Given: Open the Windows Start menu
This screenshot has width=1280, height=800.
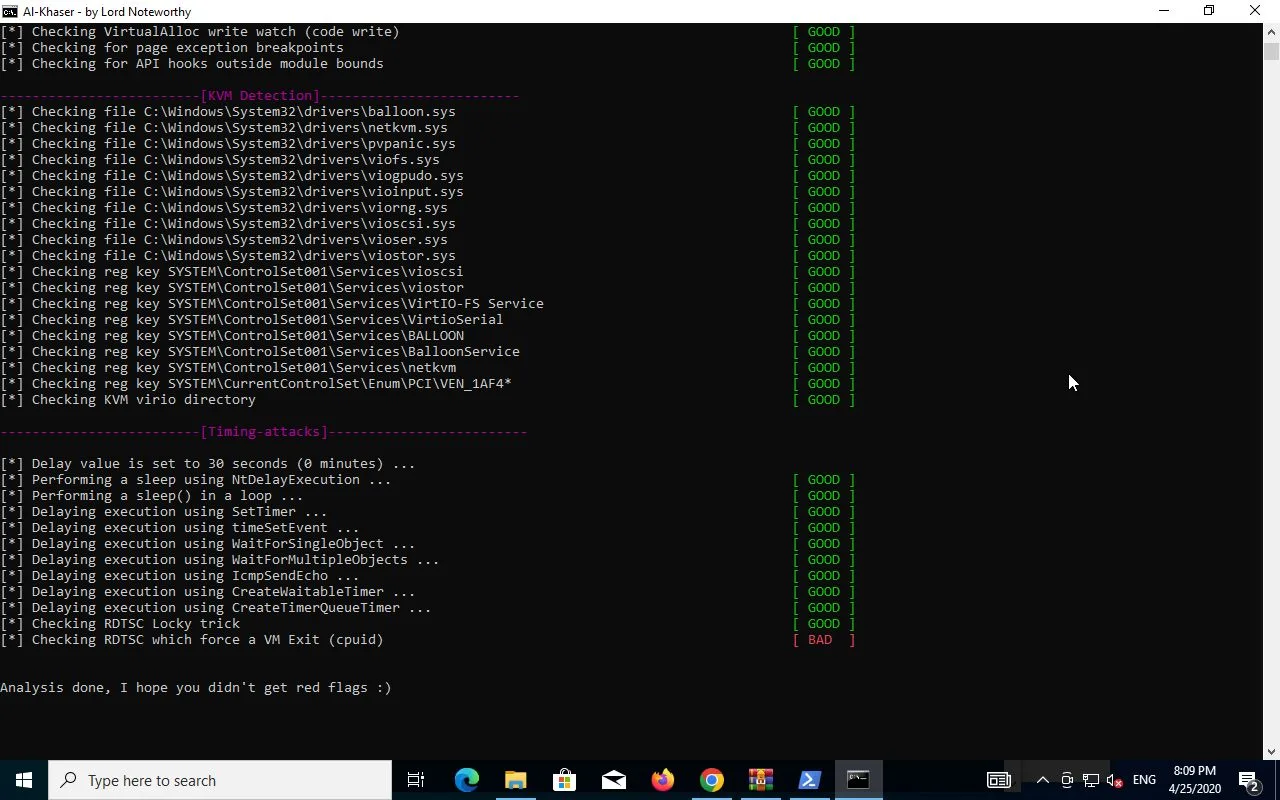Looking at the screenshot, I should pos(24,780).
